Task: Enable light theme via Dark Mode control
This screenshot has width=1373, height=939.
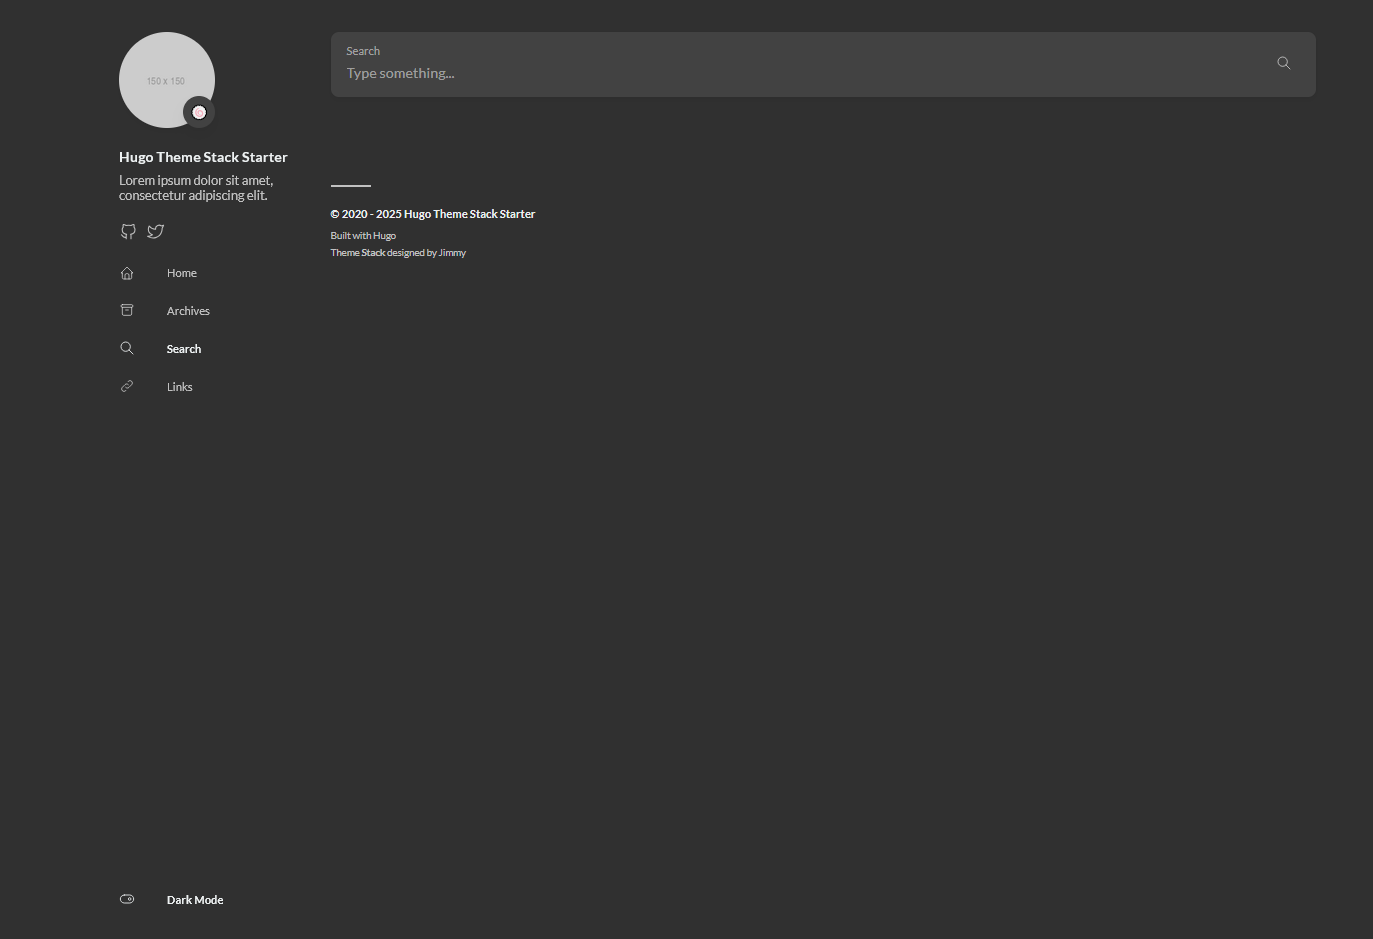Action: pos(127,899)
